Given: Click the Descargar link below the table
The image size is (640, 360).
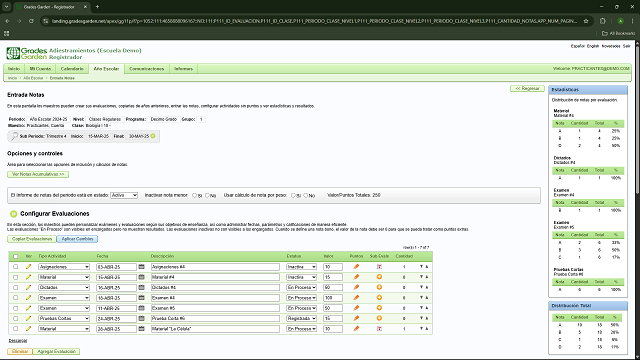Looking at the screenshot, I should (18, 340).
